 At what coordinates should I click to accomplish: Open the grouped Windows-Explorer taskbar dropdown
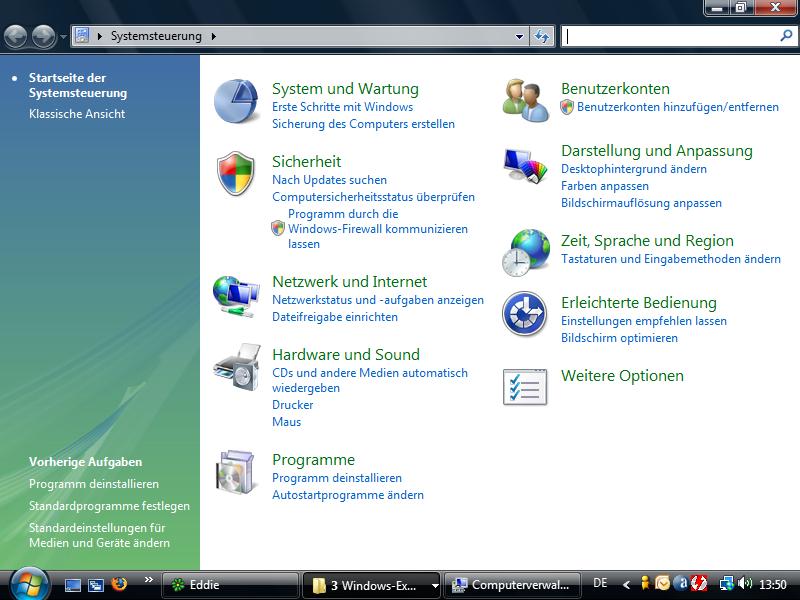click(434, 585)
